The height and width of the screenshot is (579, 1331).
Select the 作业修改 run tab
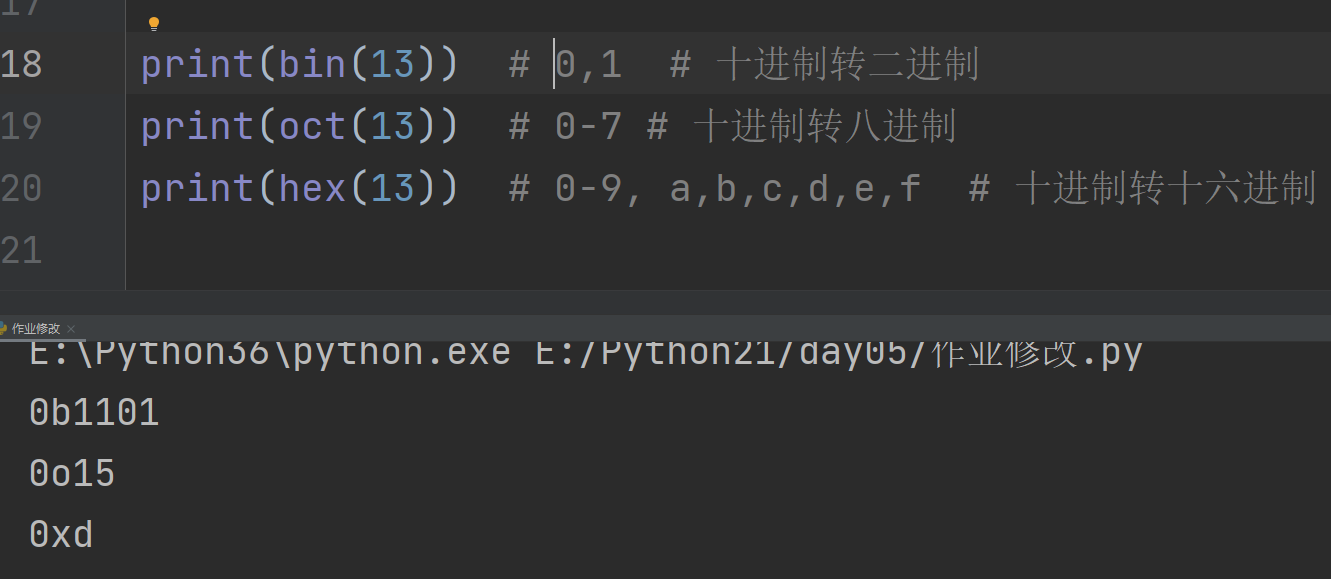coord(36,329)
